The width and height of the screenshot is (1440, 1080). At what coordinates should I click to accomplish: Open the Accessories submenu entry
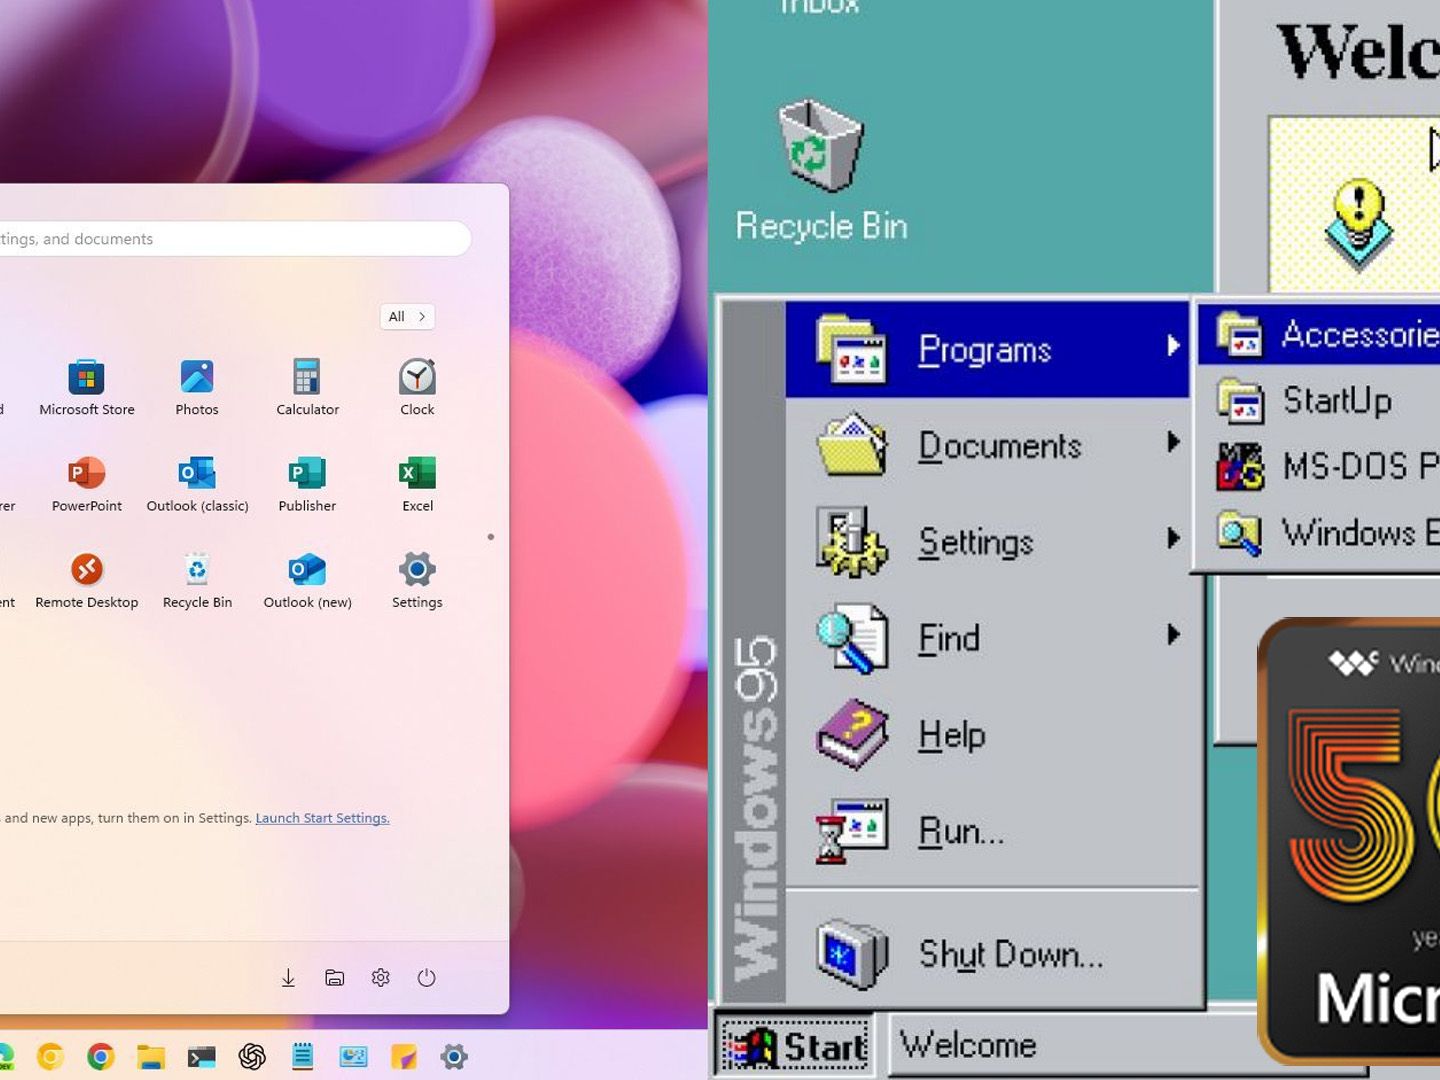1320,334
